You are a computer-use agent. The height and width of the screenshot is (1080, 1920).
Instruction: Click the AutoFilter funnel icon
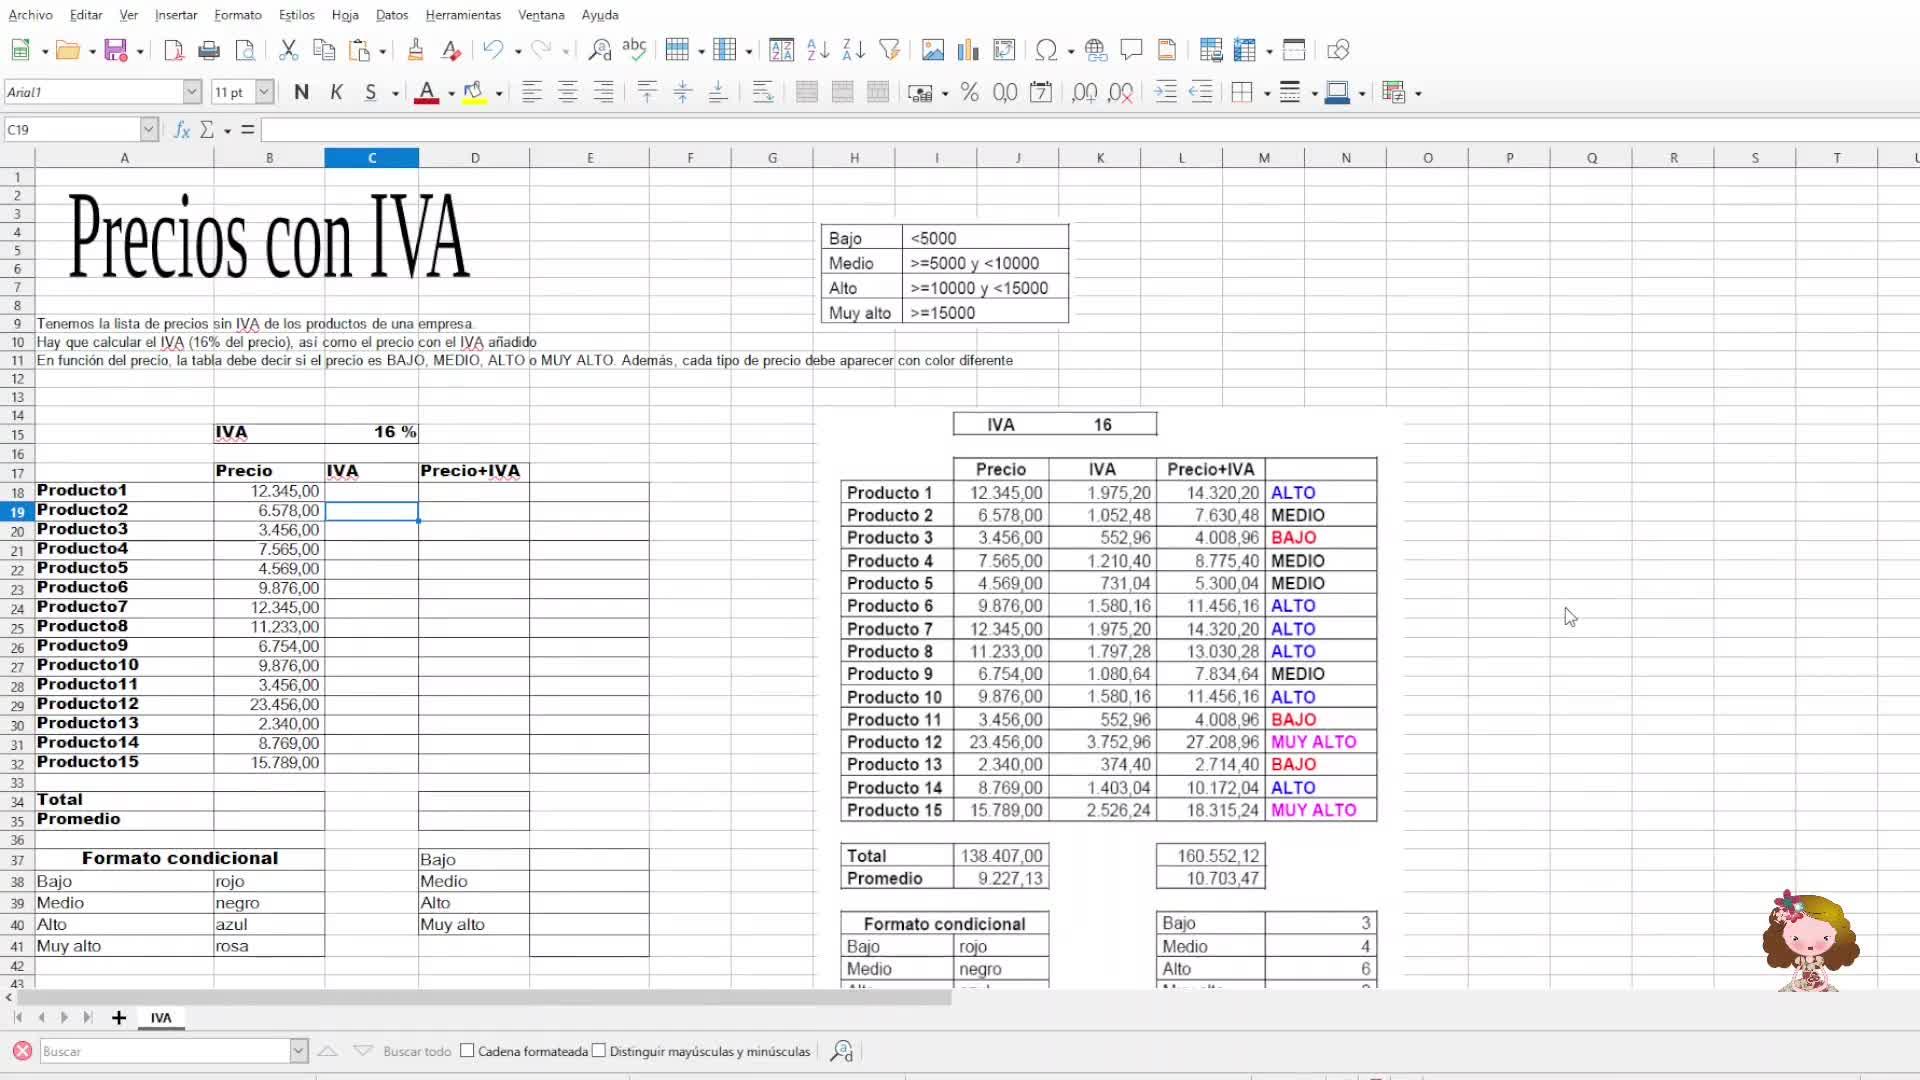pos(889,50)
